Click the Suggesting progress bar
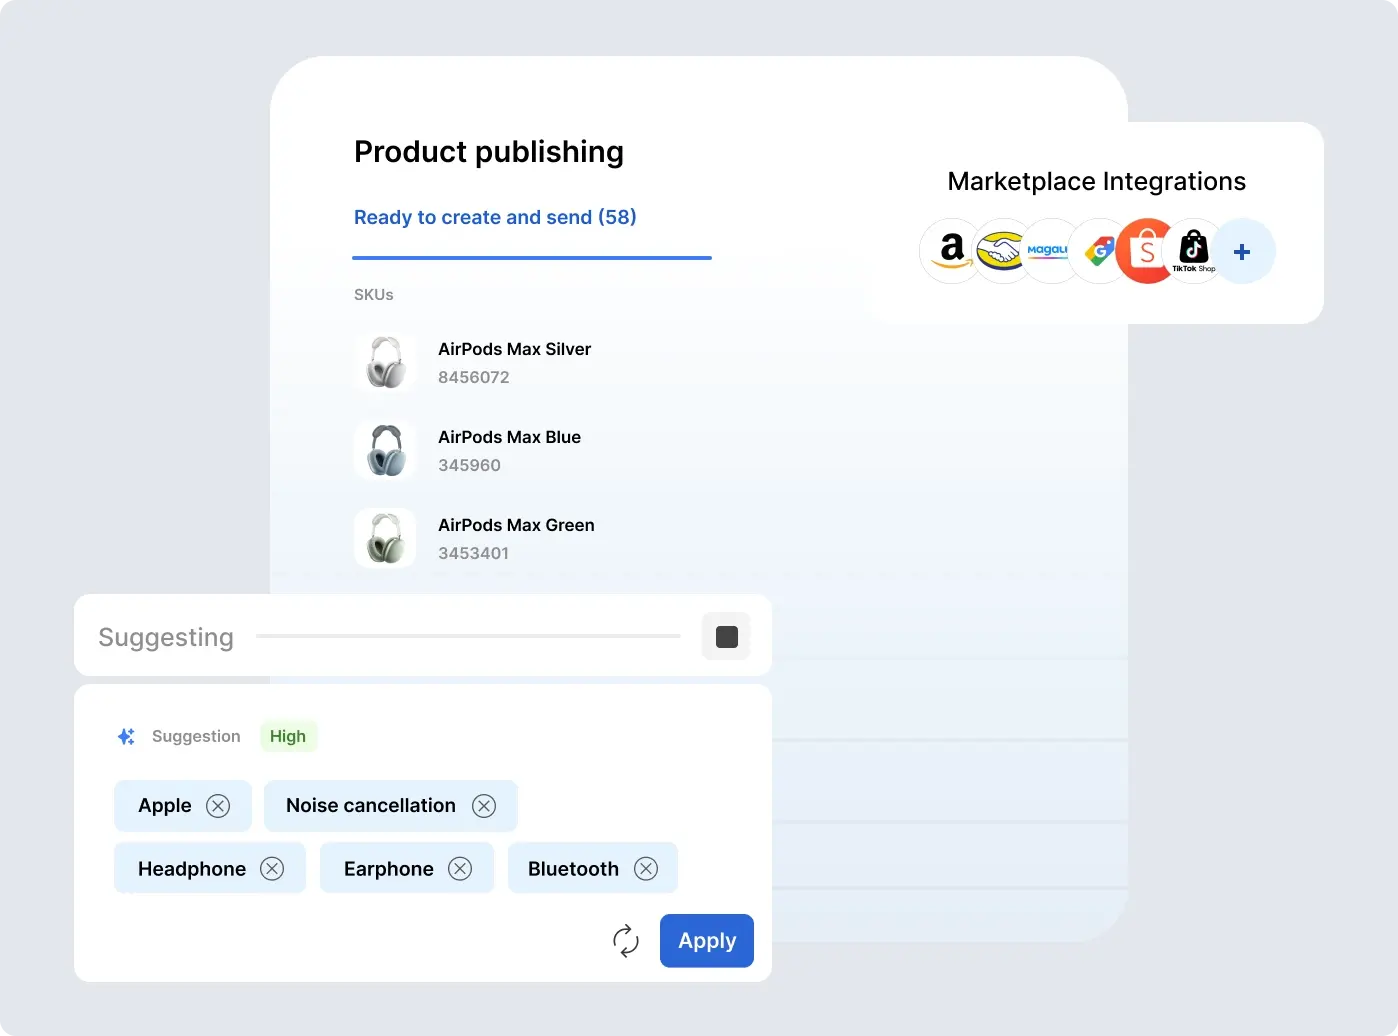The image size is (1398, 1036). coord(468,636)
